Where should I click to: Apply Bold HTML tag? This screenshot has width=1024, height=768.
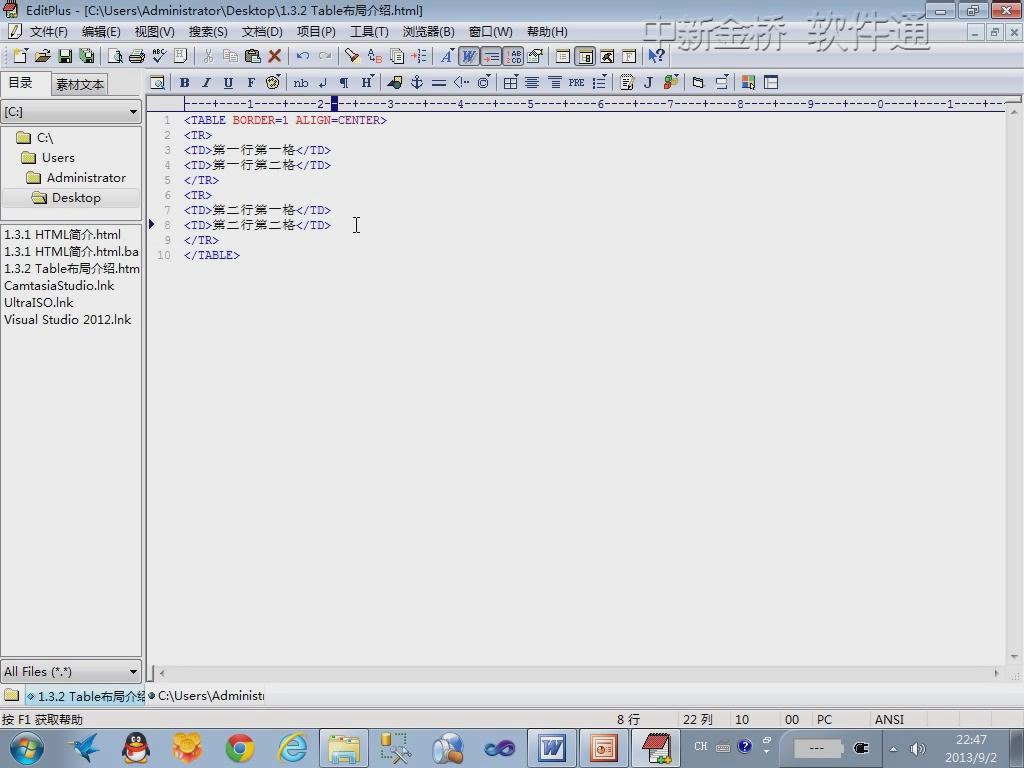coord(185,83)
